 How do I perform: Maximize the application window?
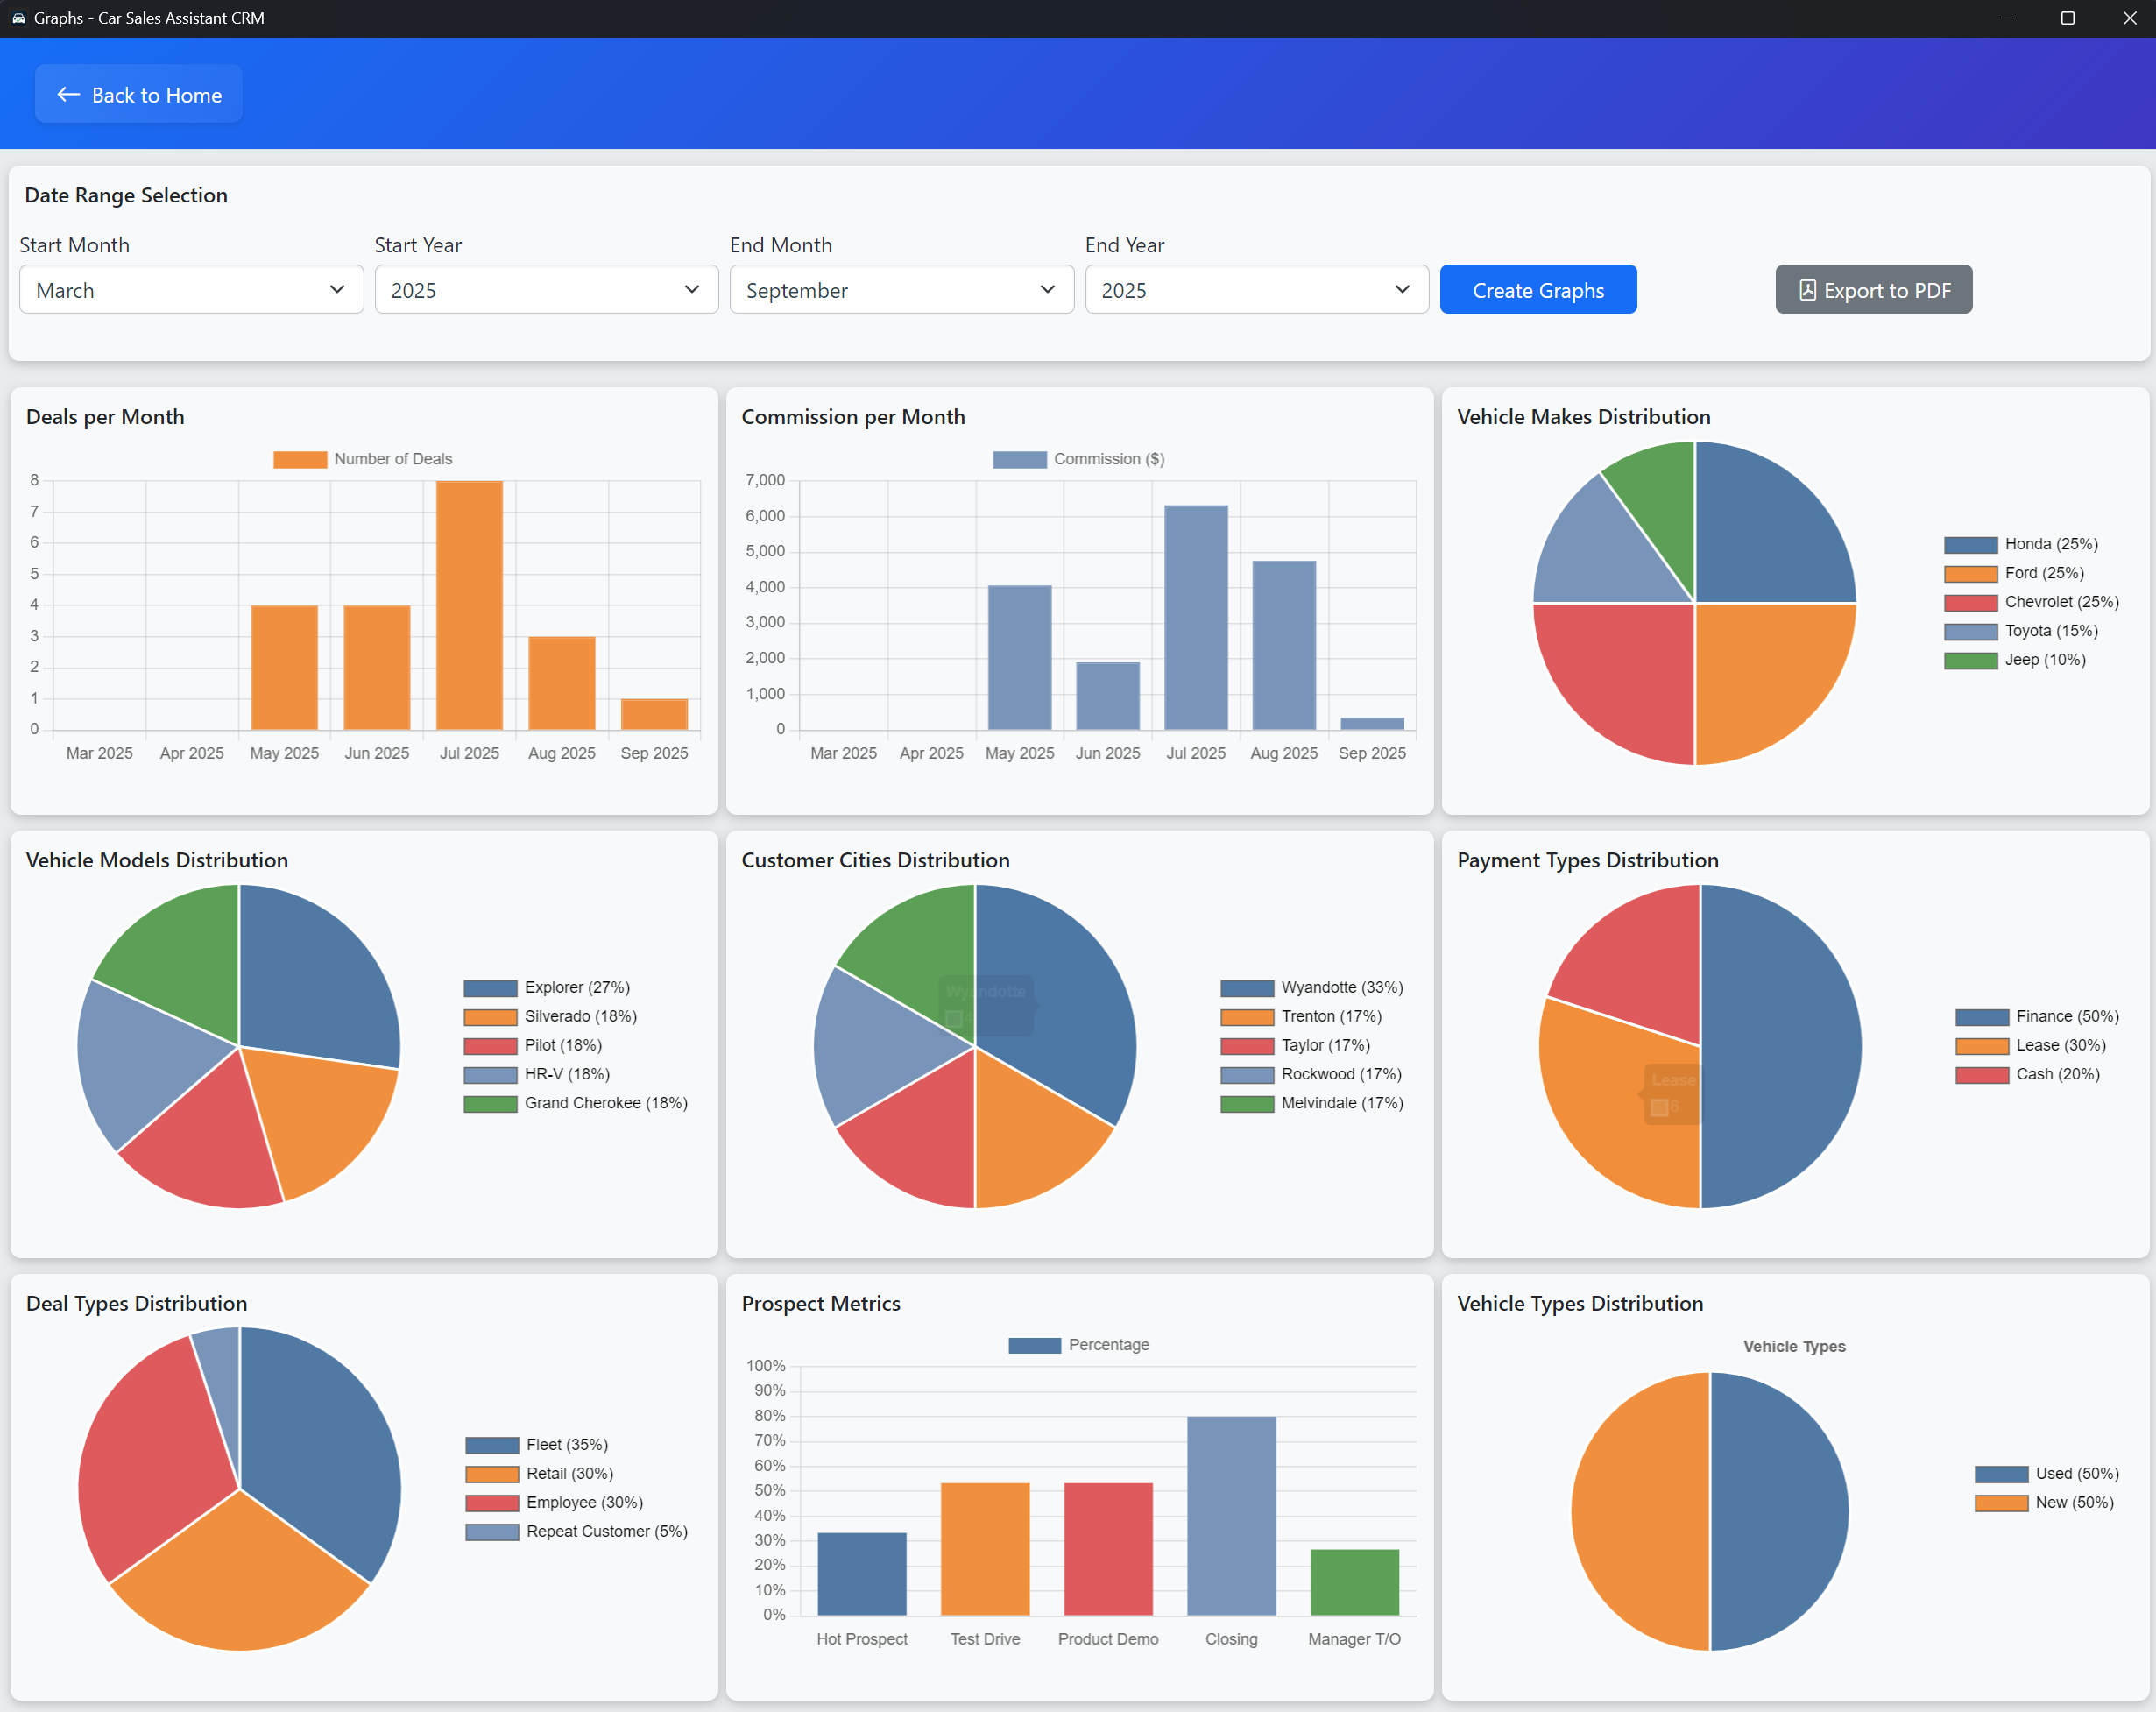click(x=2067, y=18)
